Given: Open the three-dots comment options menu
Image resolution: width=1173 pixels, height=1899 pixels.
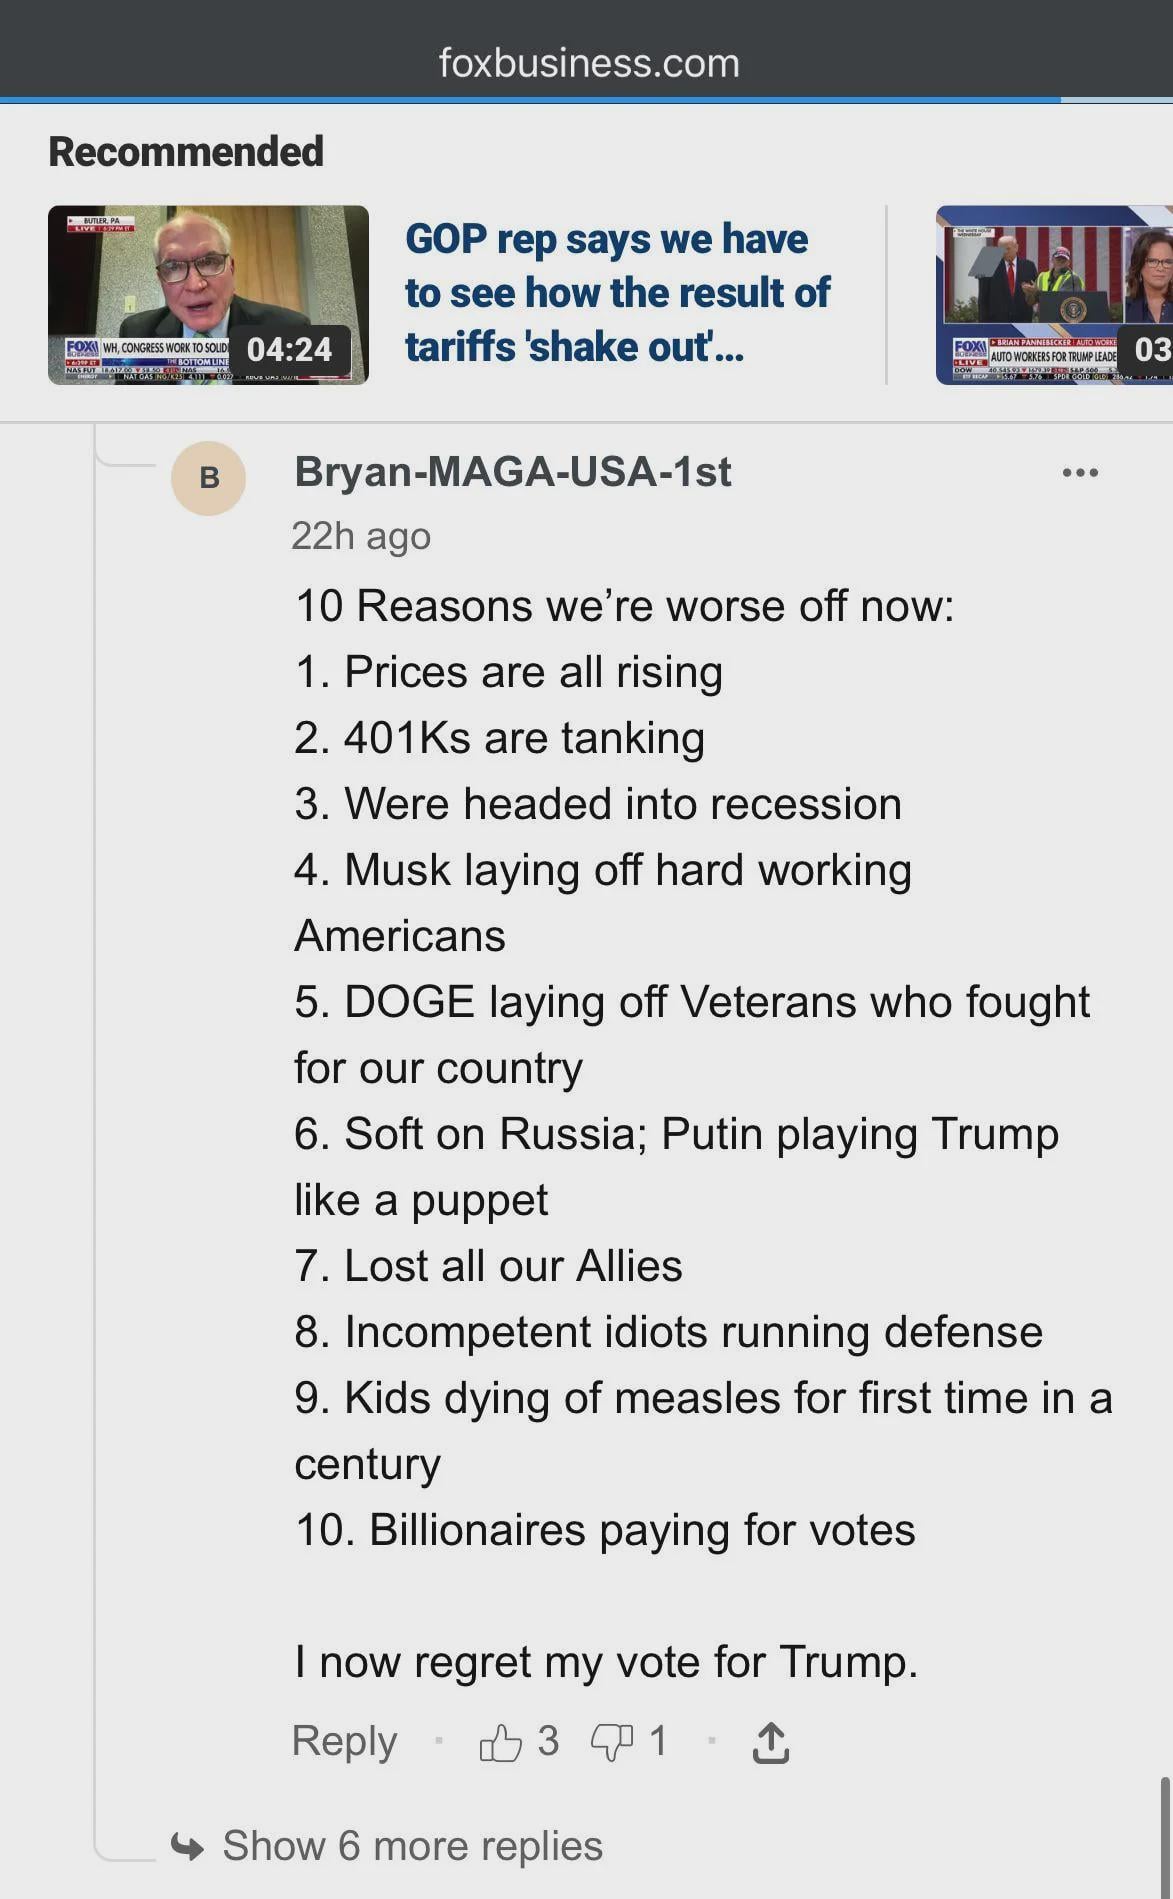Looking at the screenshot, I should tap(1080, 472).
